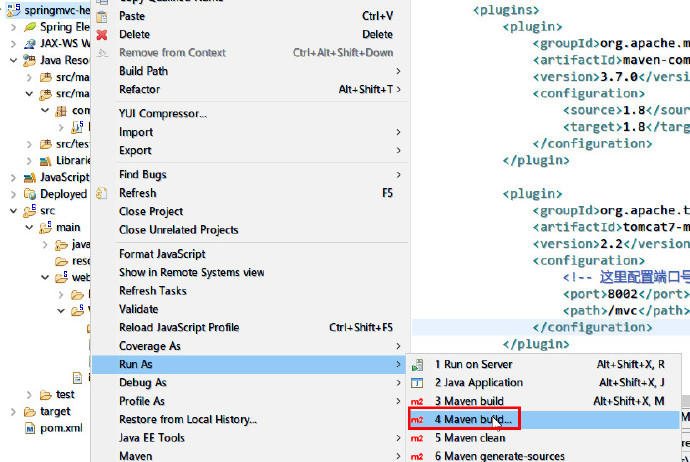Click the JavaScript Resources icon
Screen dimensions: 690x462
coord(29,177)
